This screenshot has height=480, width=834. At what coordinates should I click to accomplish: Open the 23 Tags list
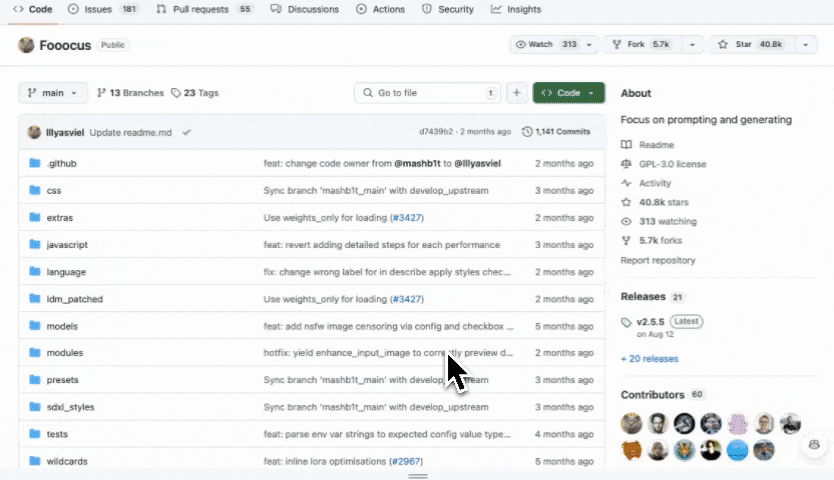[x=194, y=93]
